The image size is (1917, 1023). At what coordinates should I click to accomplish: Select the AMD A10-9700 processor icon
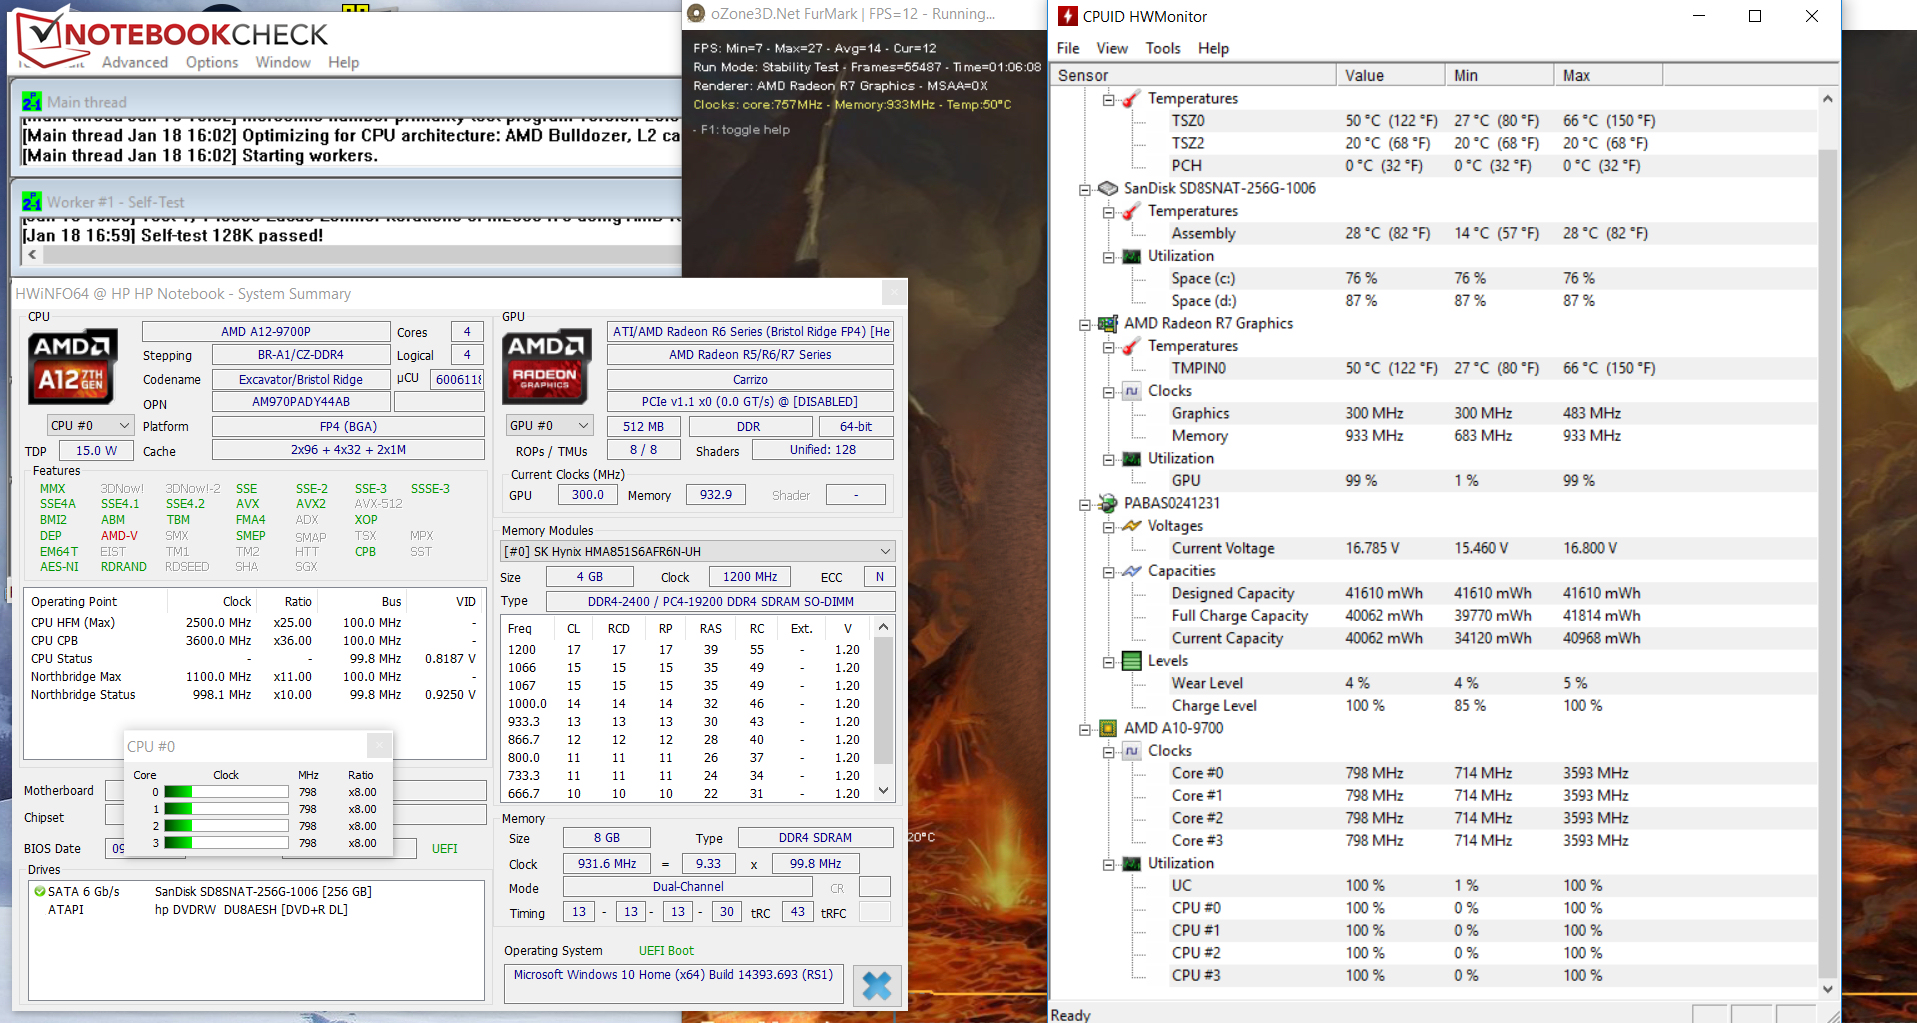pyautogui.click(x=1108, y=728)
